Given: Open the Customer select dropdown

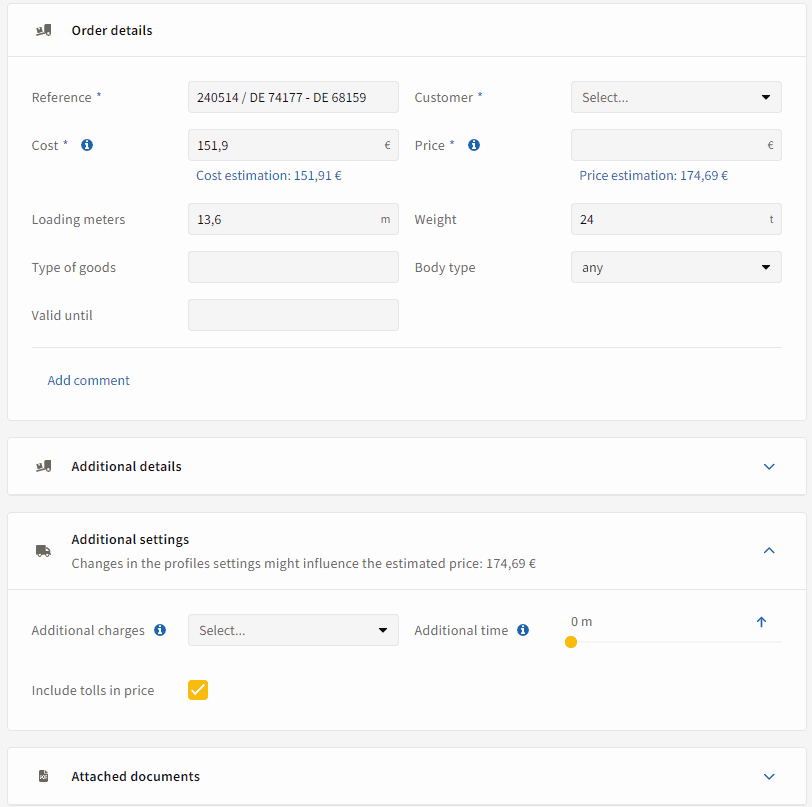Looking at the screenshot, I should click(x=676, y=97).
